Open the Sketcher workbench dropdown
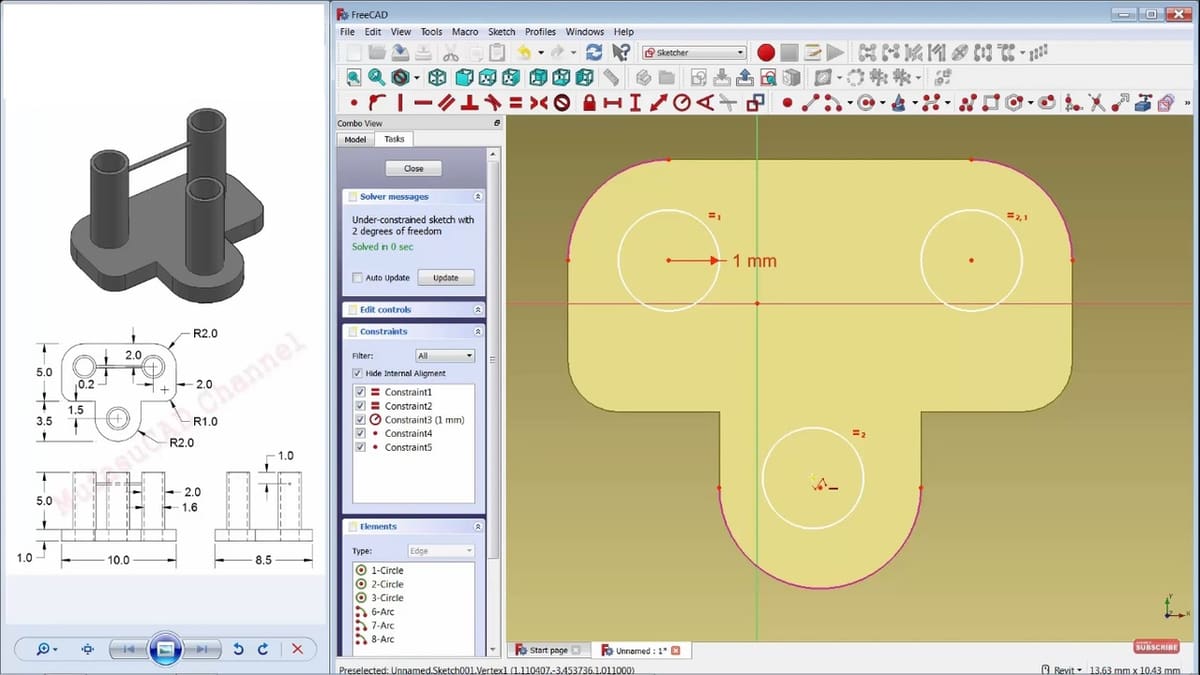This screenshot has width=1200, height=675. pyautogui.click(x=694, y=52)
